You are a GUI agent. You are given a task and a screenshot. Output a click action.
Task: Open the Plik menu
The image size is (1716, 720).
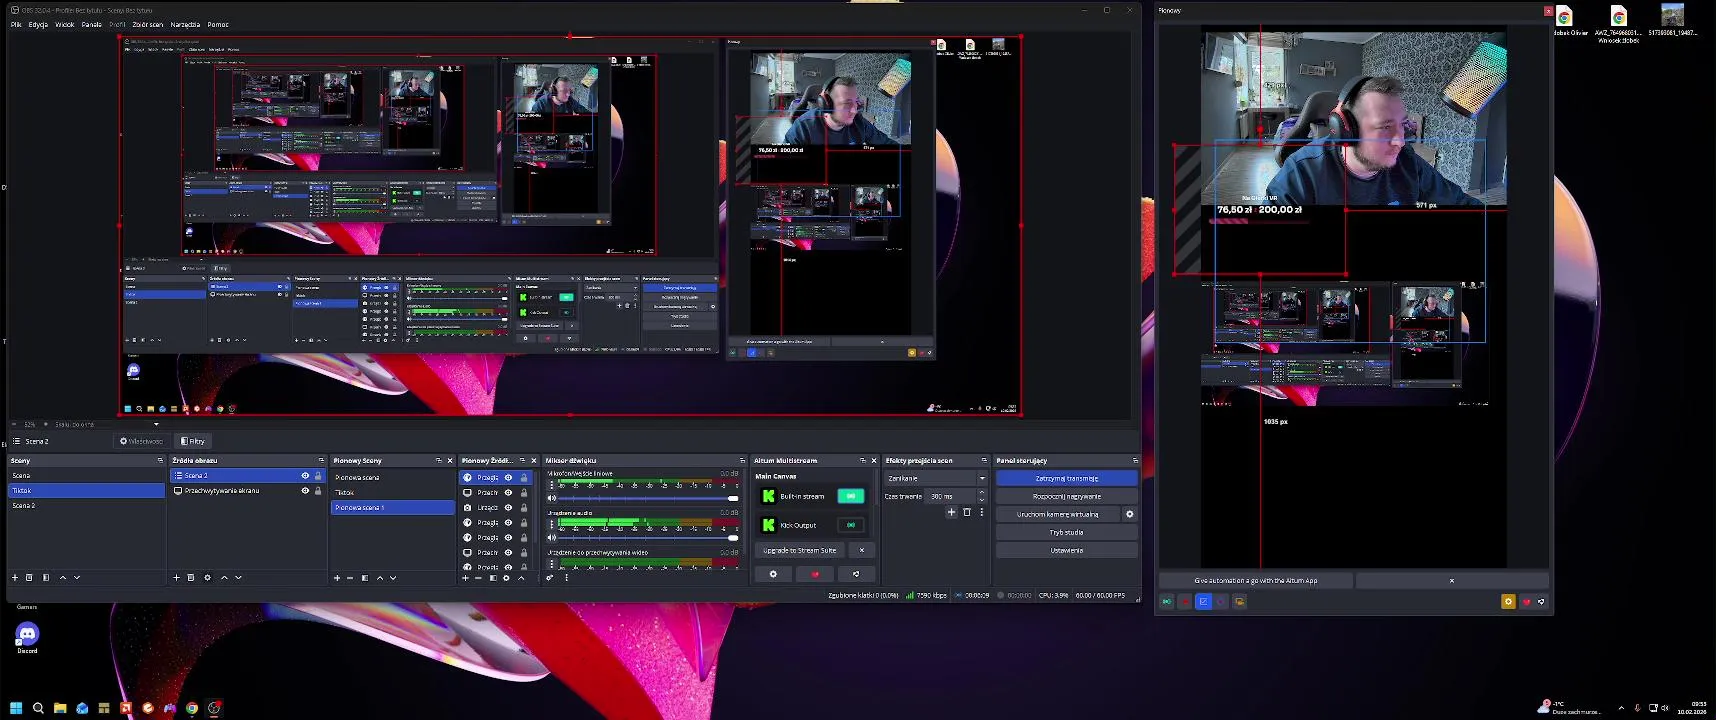coord(16,25)
